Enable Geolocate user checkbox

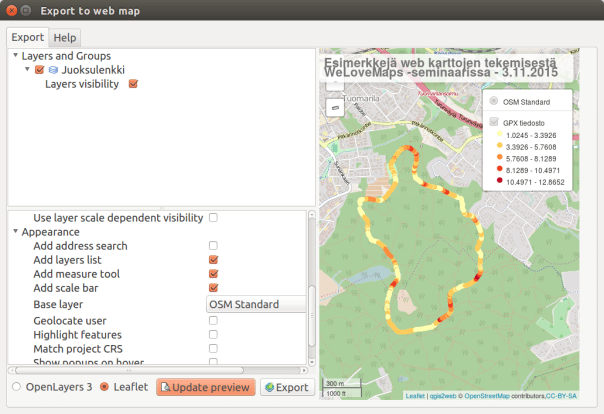[x=213, y=320]
